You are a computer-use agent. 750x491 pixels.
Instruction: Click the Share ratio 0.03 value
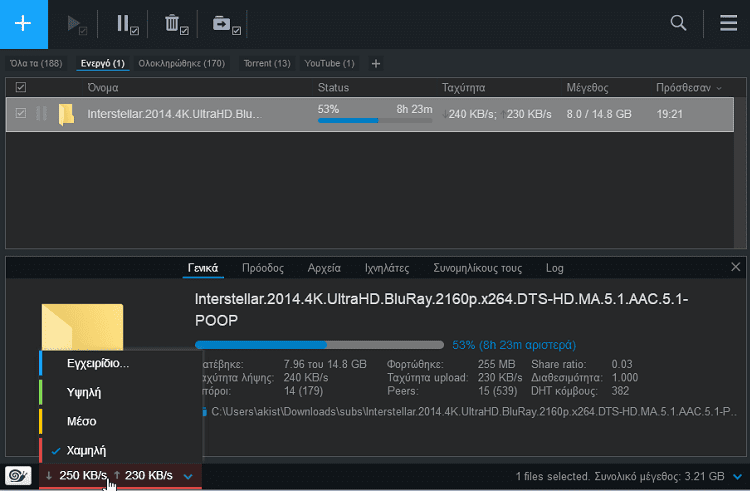point(622,364)
